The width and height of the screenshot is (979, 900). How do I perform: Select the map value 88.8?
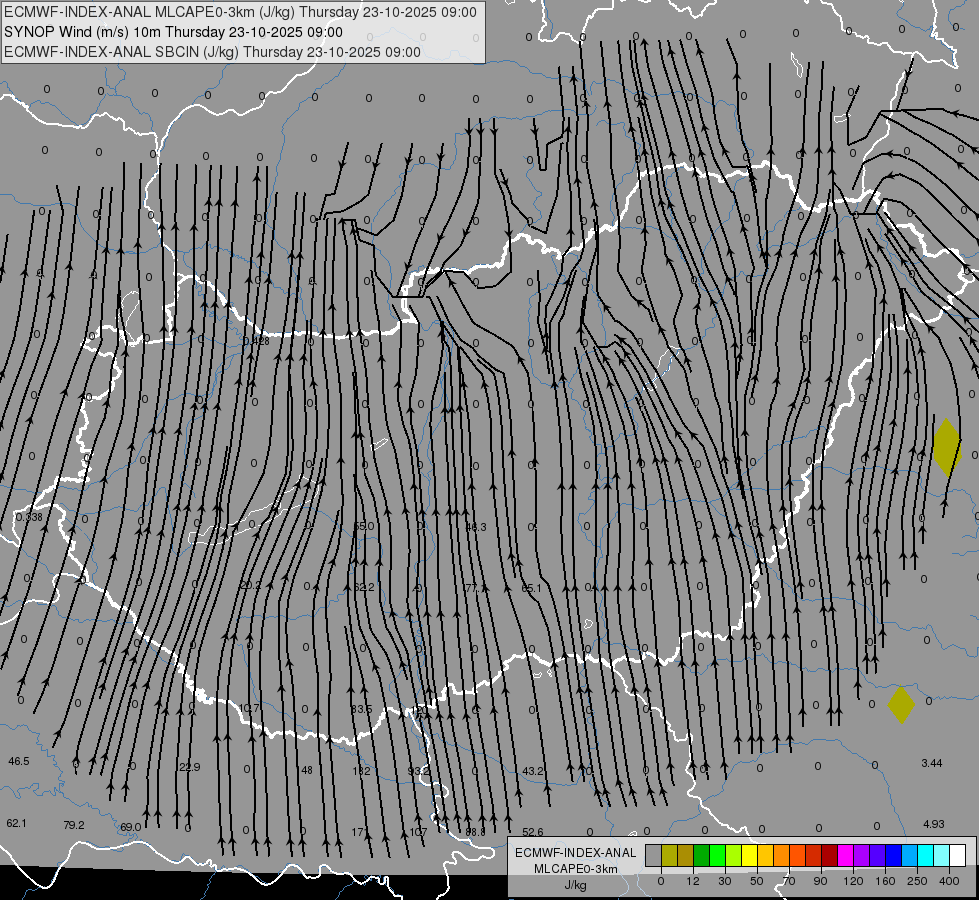click(476, 832)
